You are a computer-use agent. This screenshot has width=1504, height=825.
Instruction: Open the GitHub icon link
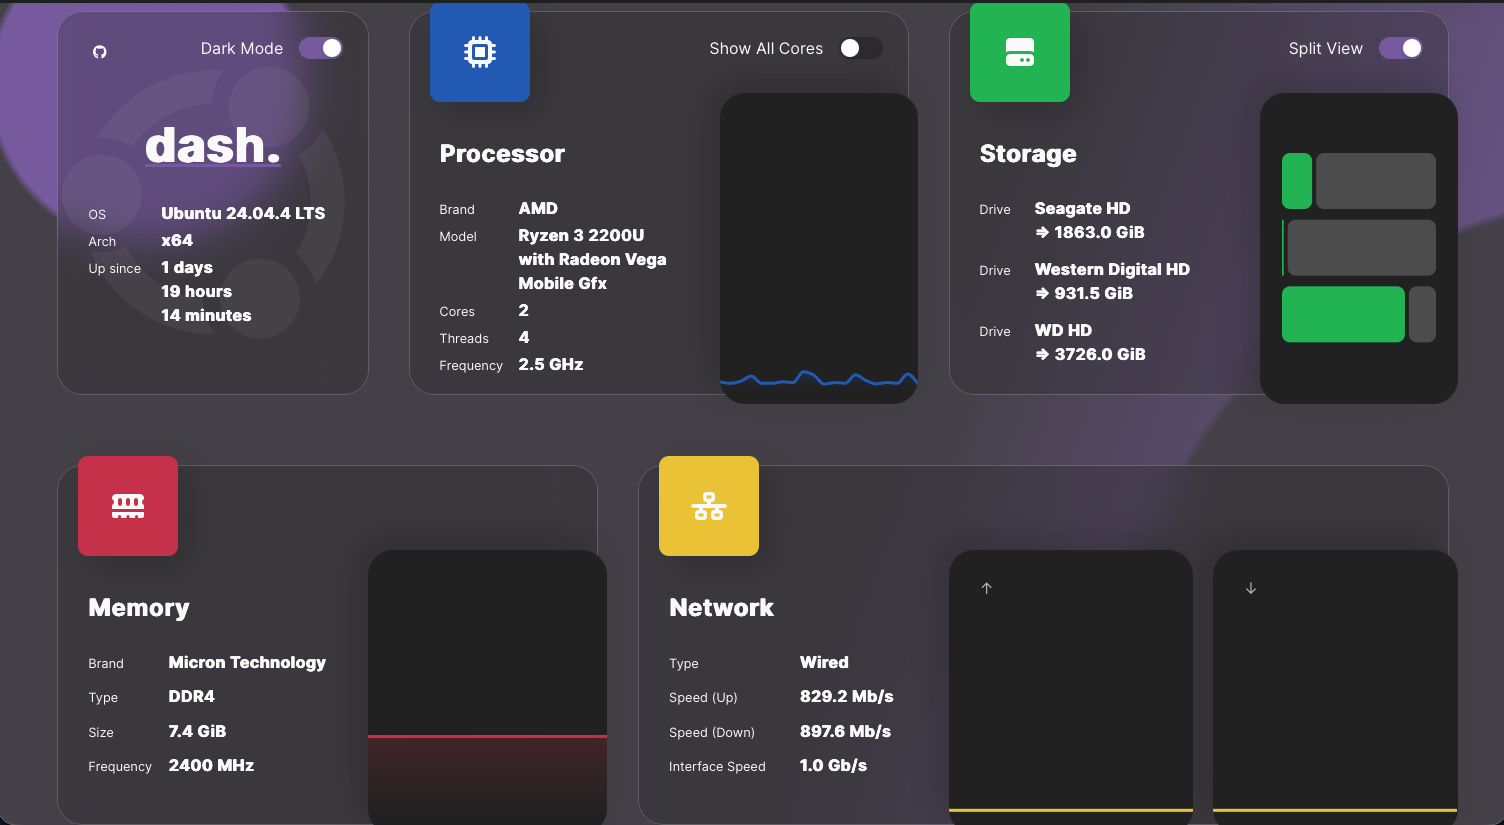[100, 52]
